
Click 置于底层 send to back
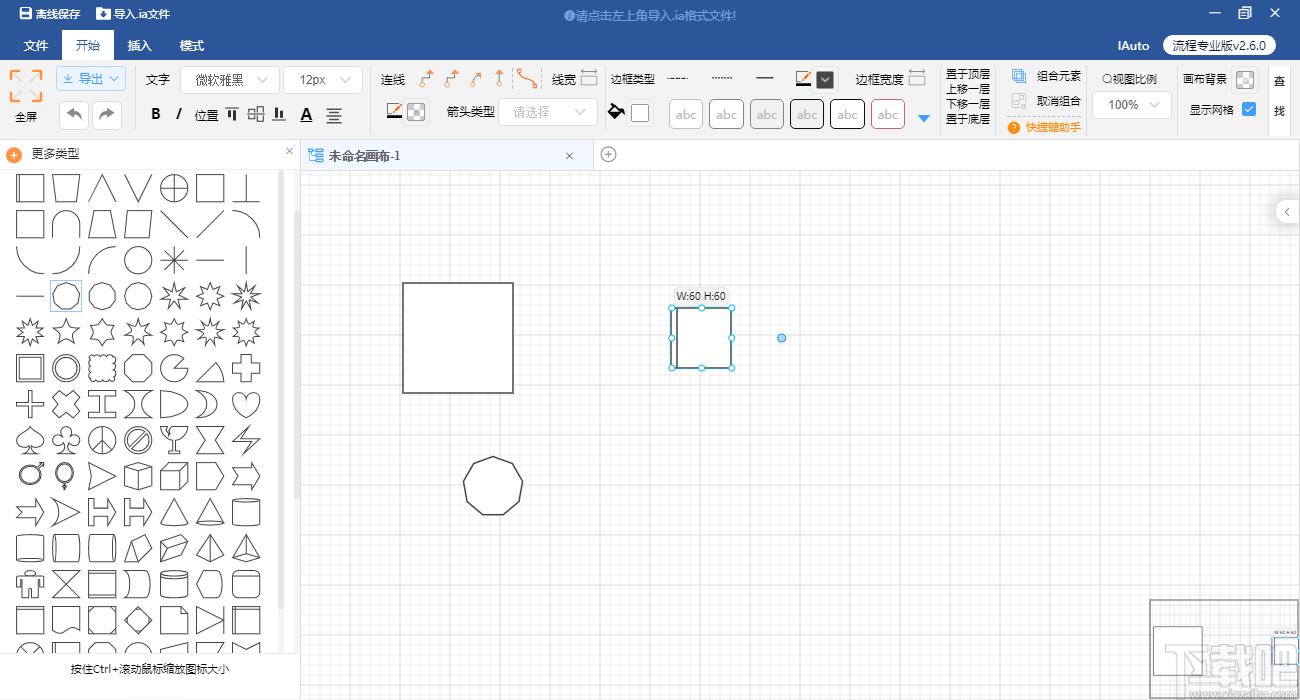pyautogui.click(x=968, y=119)
